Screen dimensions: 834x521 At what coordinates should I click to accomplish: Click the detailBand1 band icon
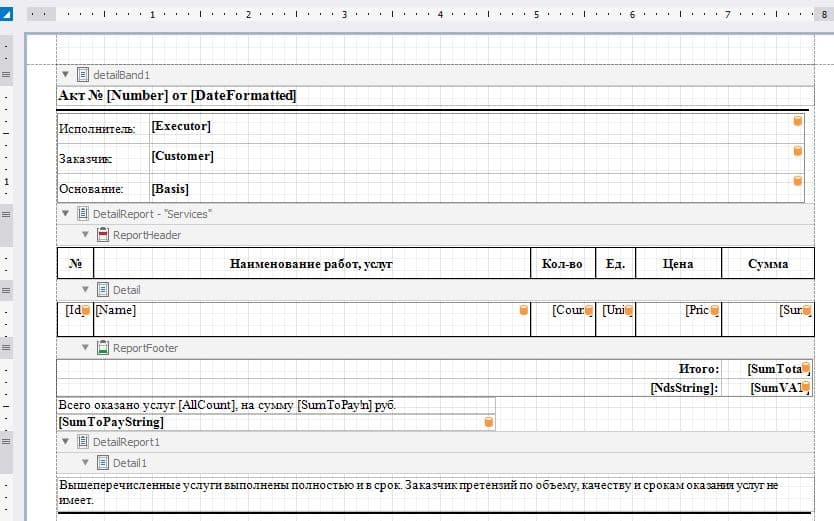(83, 75)
